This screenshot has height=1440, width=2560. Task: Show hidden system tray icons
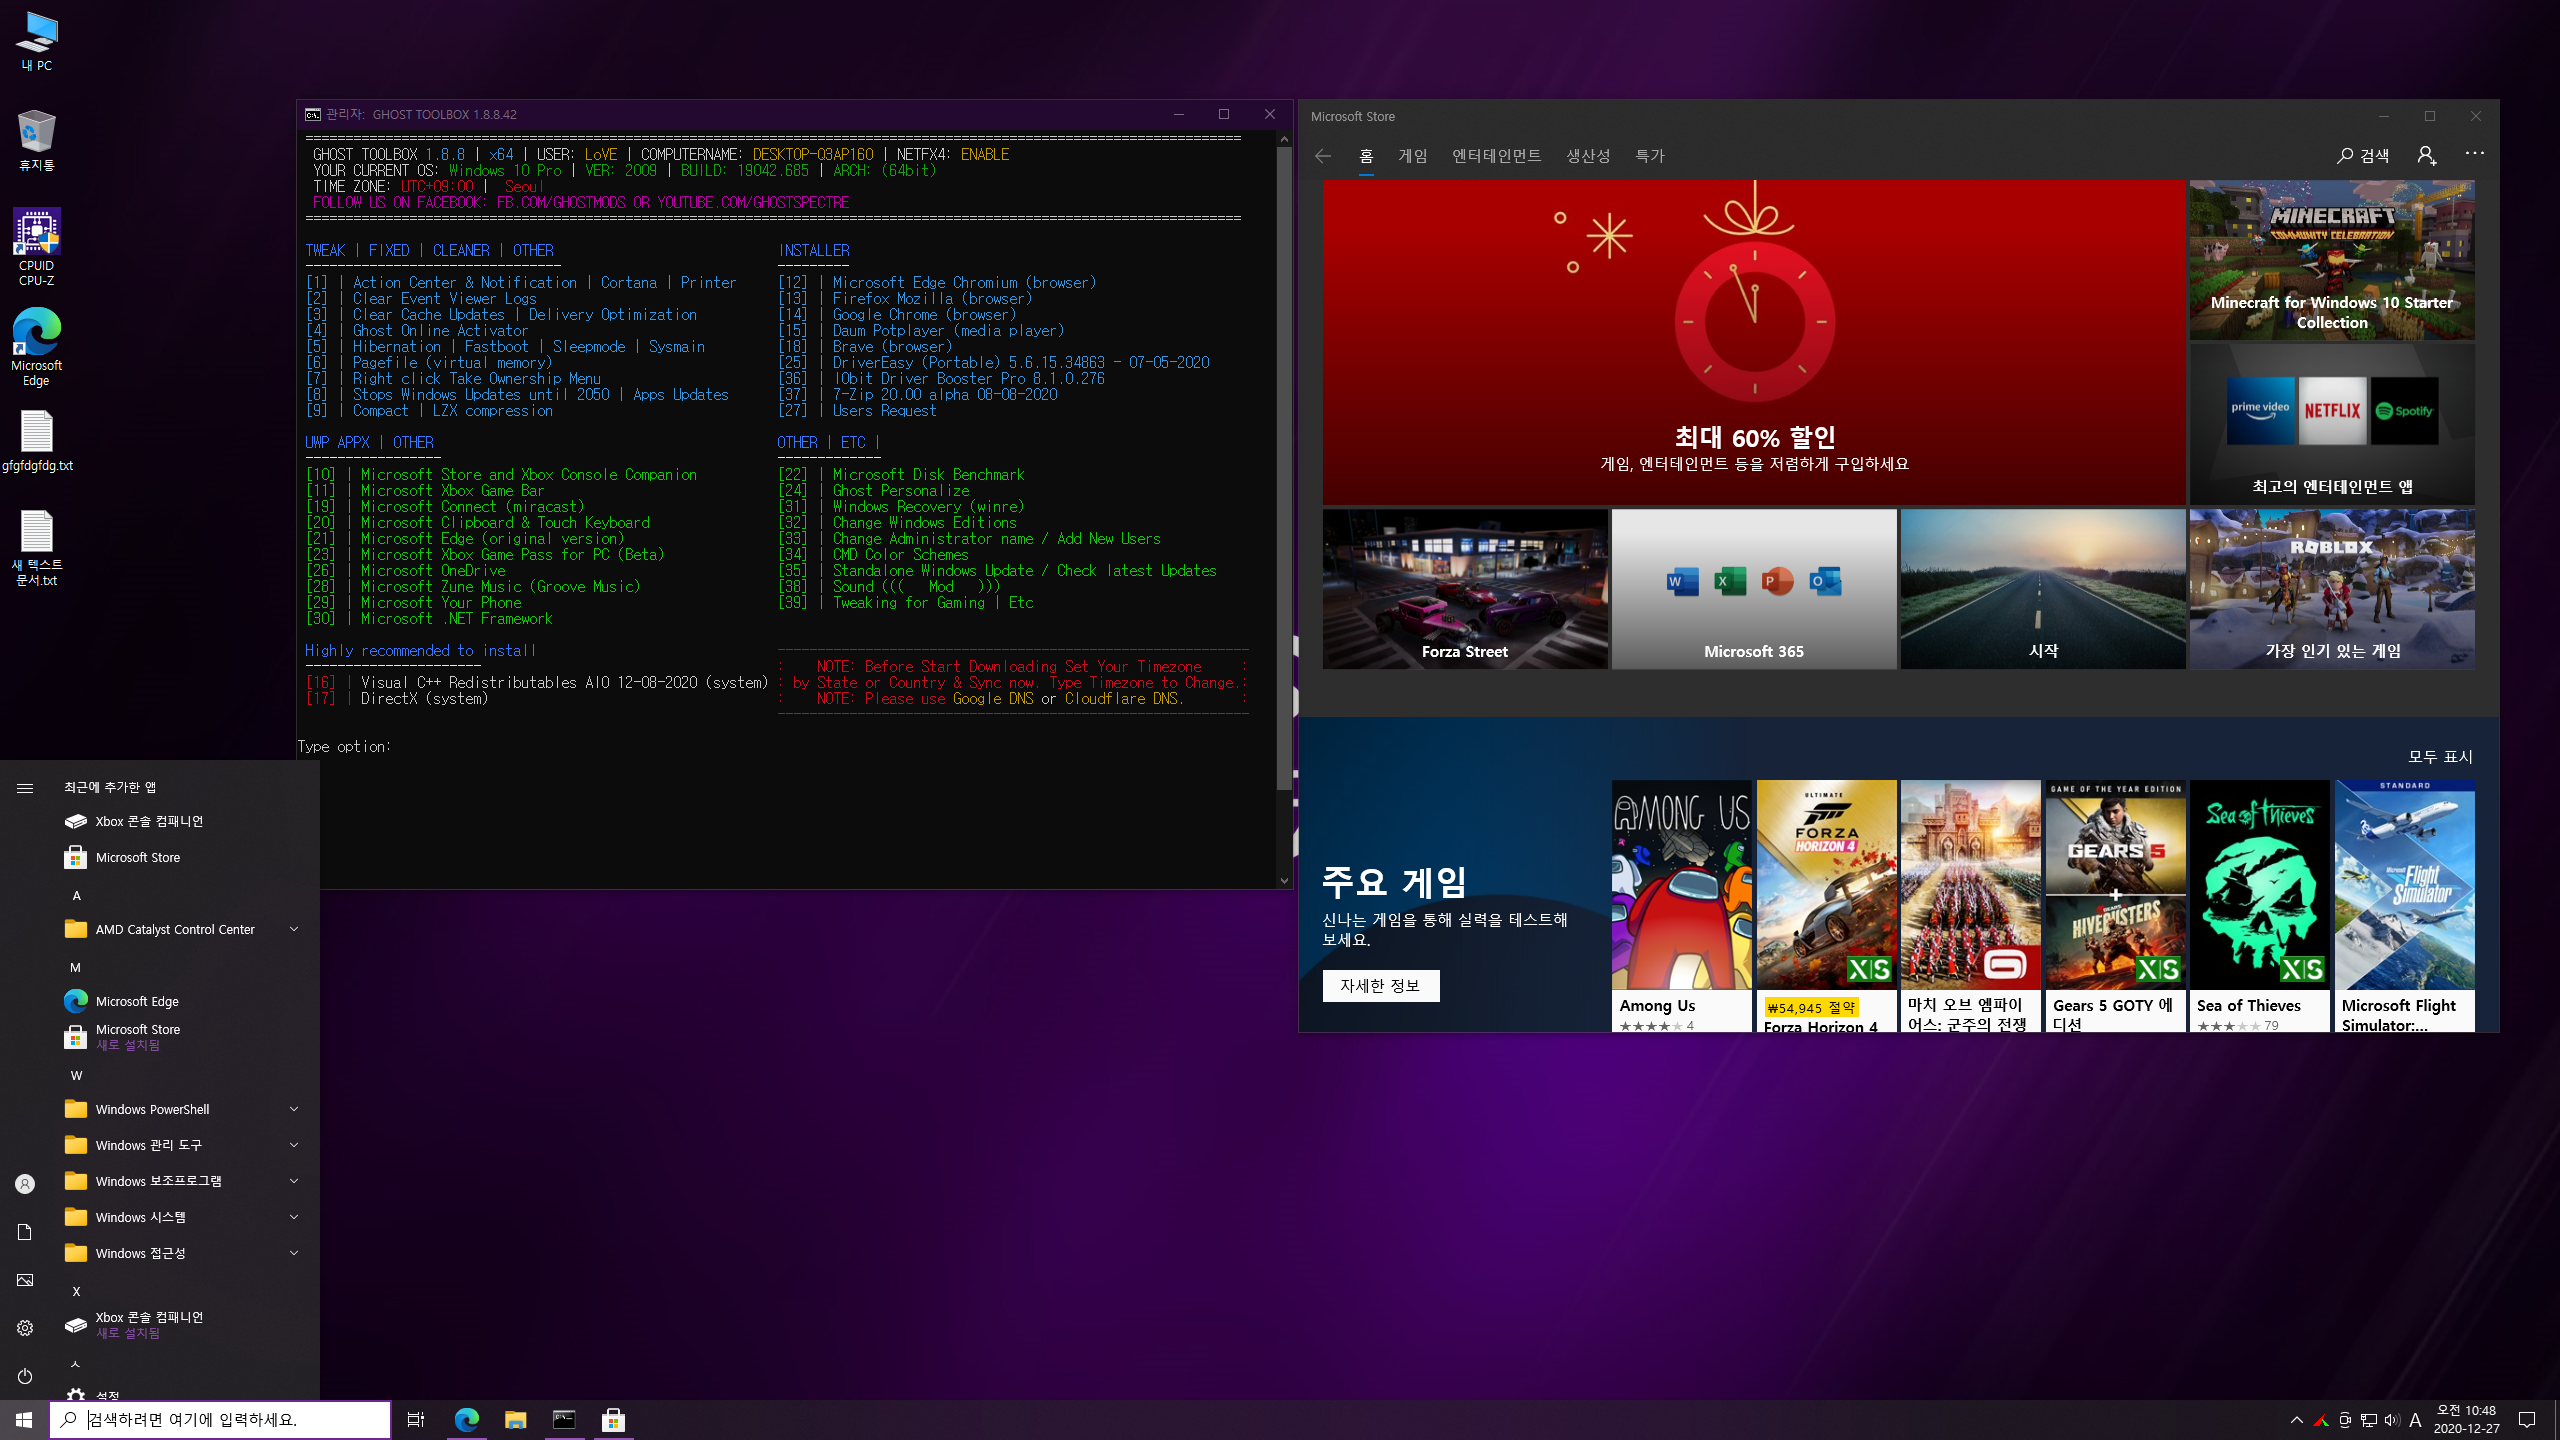(2297, 1420)
